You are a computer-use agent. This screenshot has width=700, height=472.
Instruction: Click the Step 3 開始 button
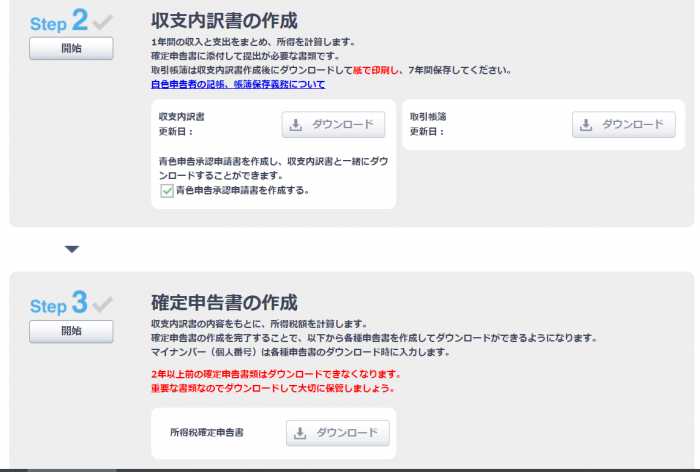click(x=71, y=331)
